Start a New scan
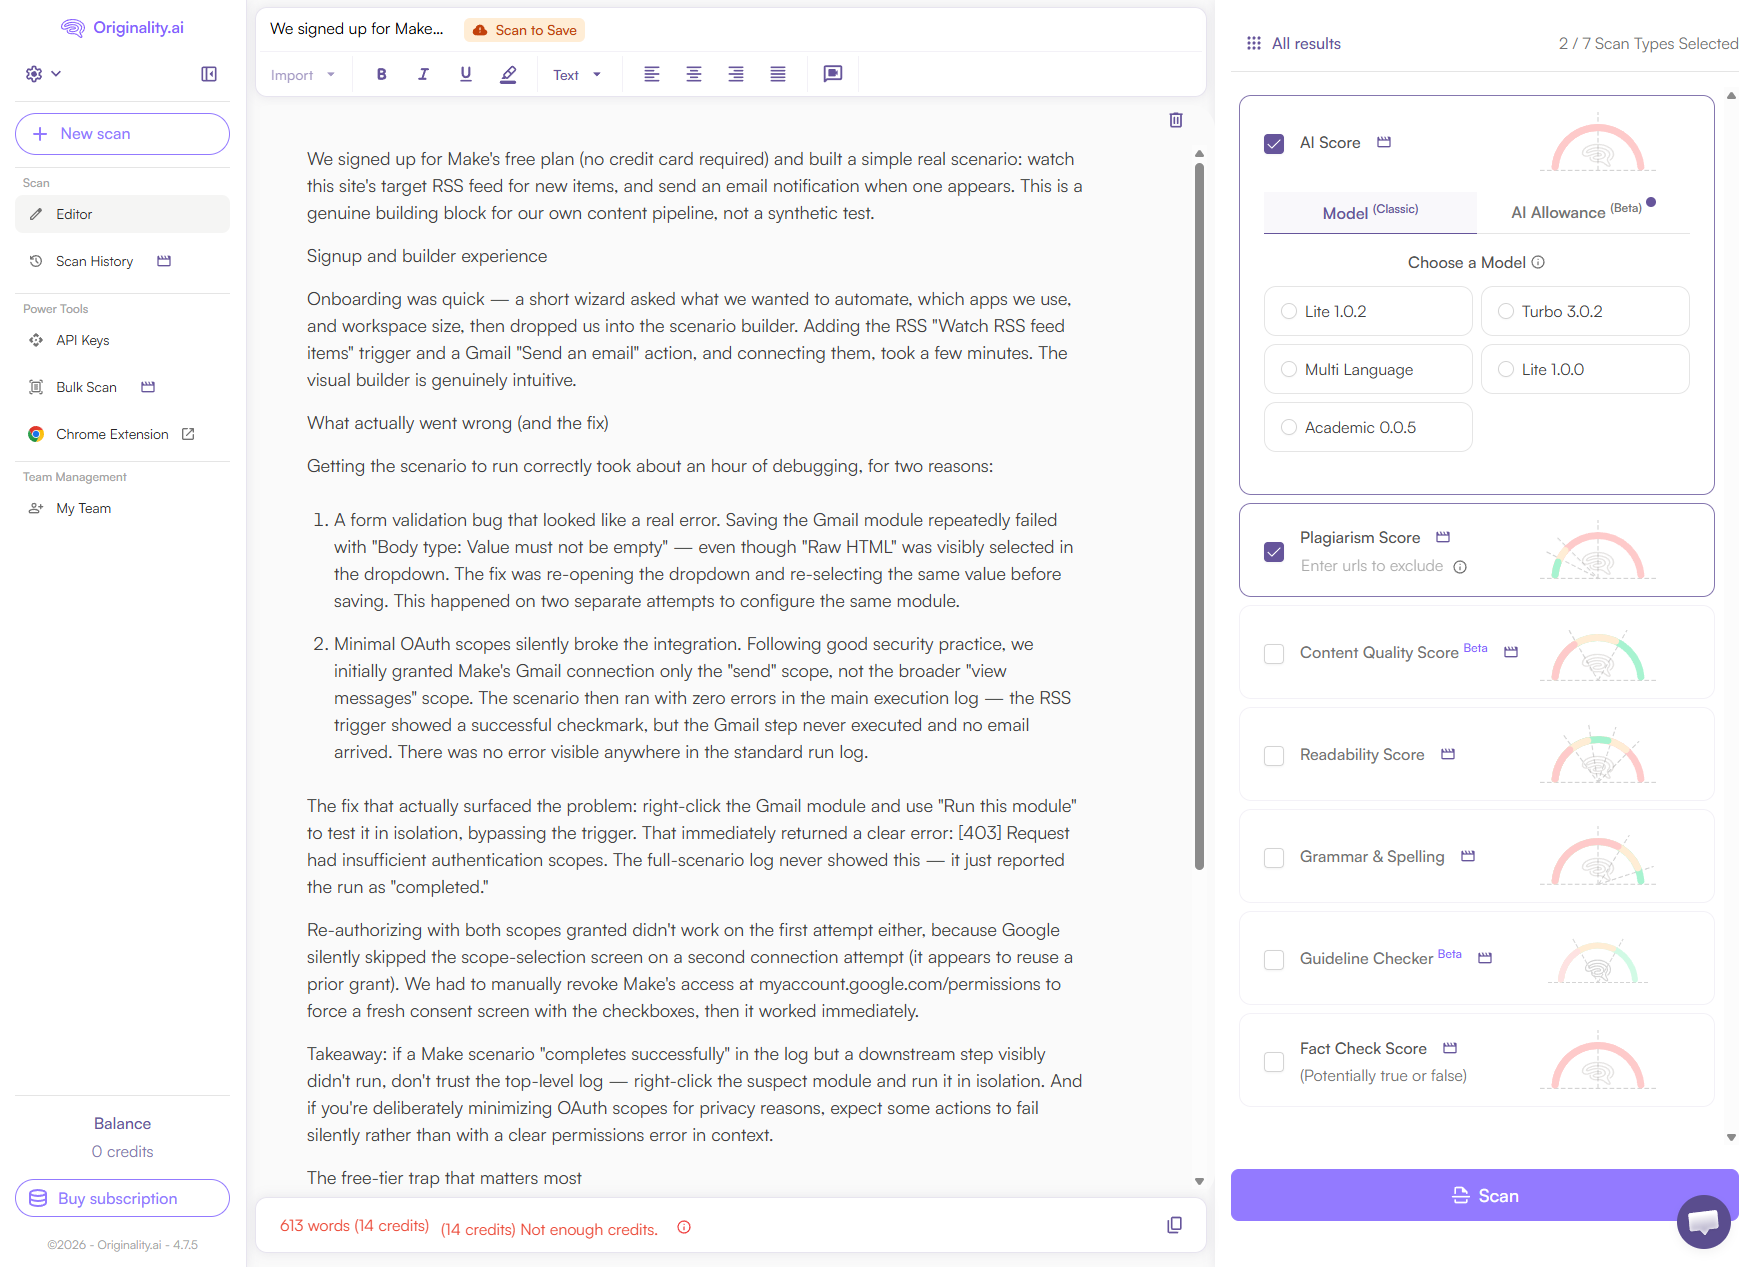Image resolution: width=1755 pixels, height=1267 pixels. [122, 134]
